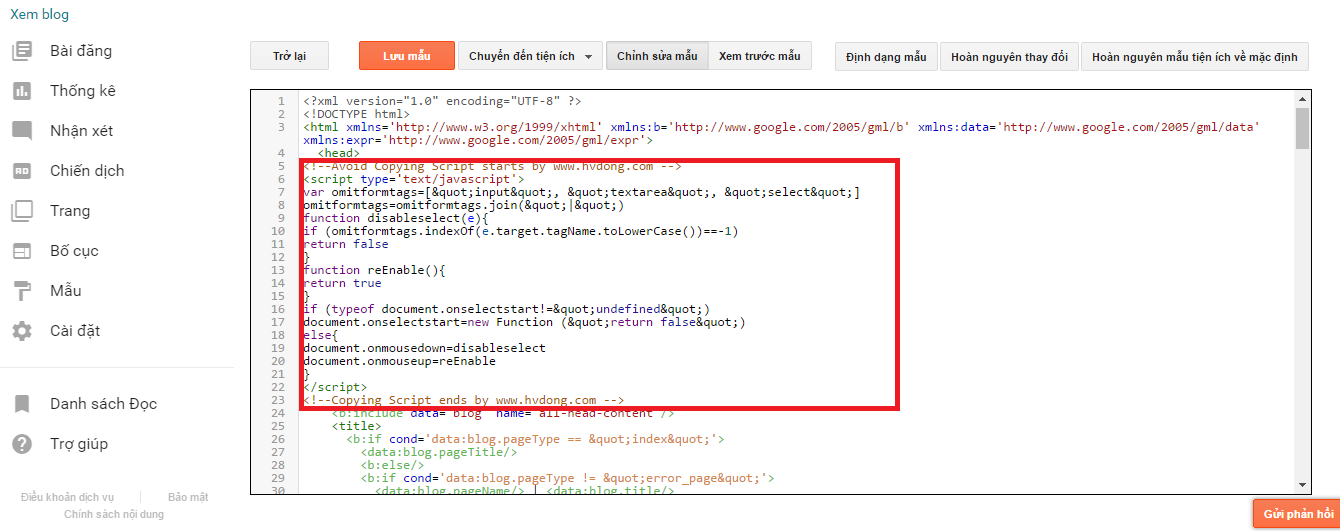Click the closing </script> tag line
Image resolution: width=1340 pixels, height=531 pixels.
[x=335, y=387]
